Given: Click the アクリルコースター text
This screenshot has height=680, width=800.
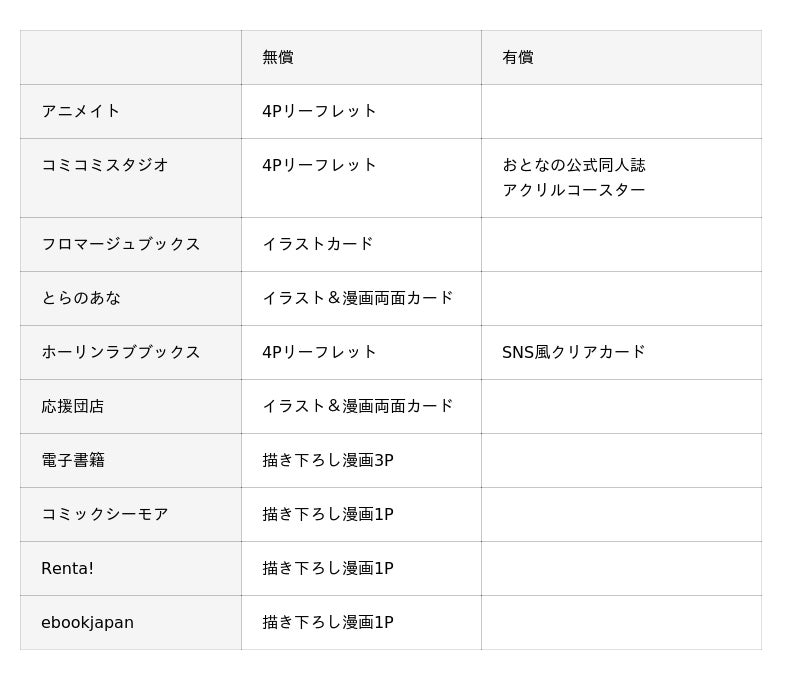Looking at the screenshot, I should [574, 191].
